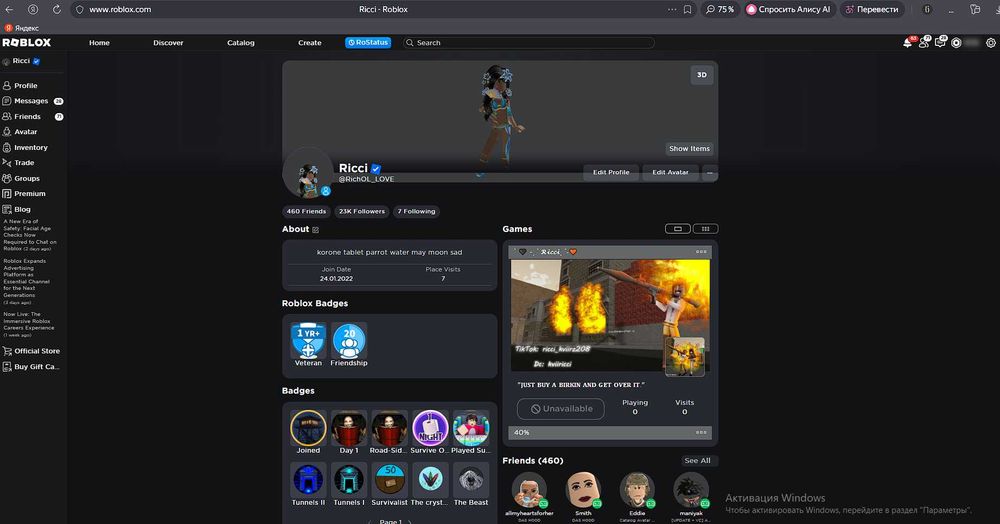Image resolution: width=1000 pixels, height=524 pixels.
Task: Click the RoStatus extension button
Action: [368, 43]
